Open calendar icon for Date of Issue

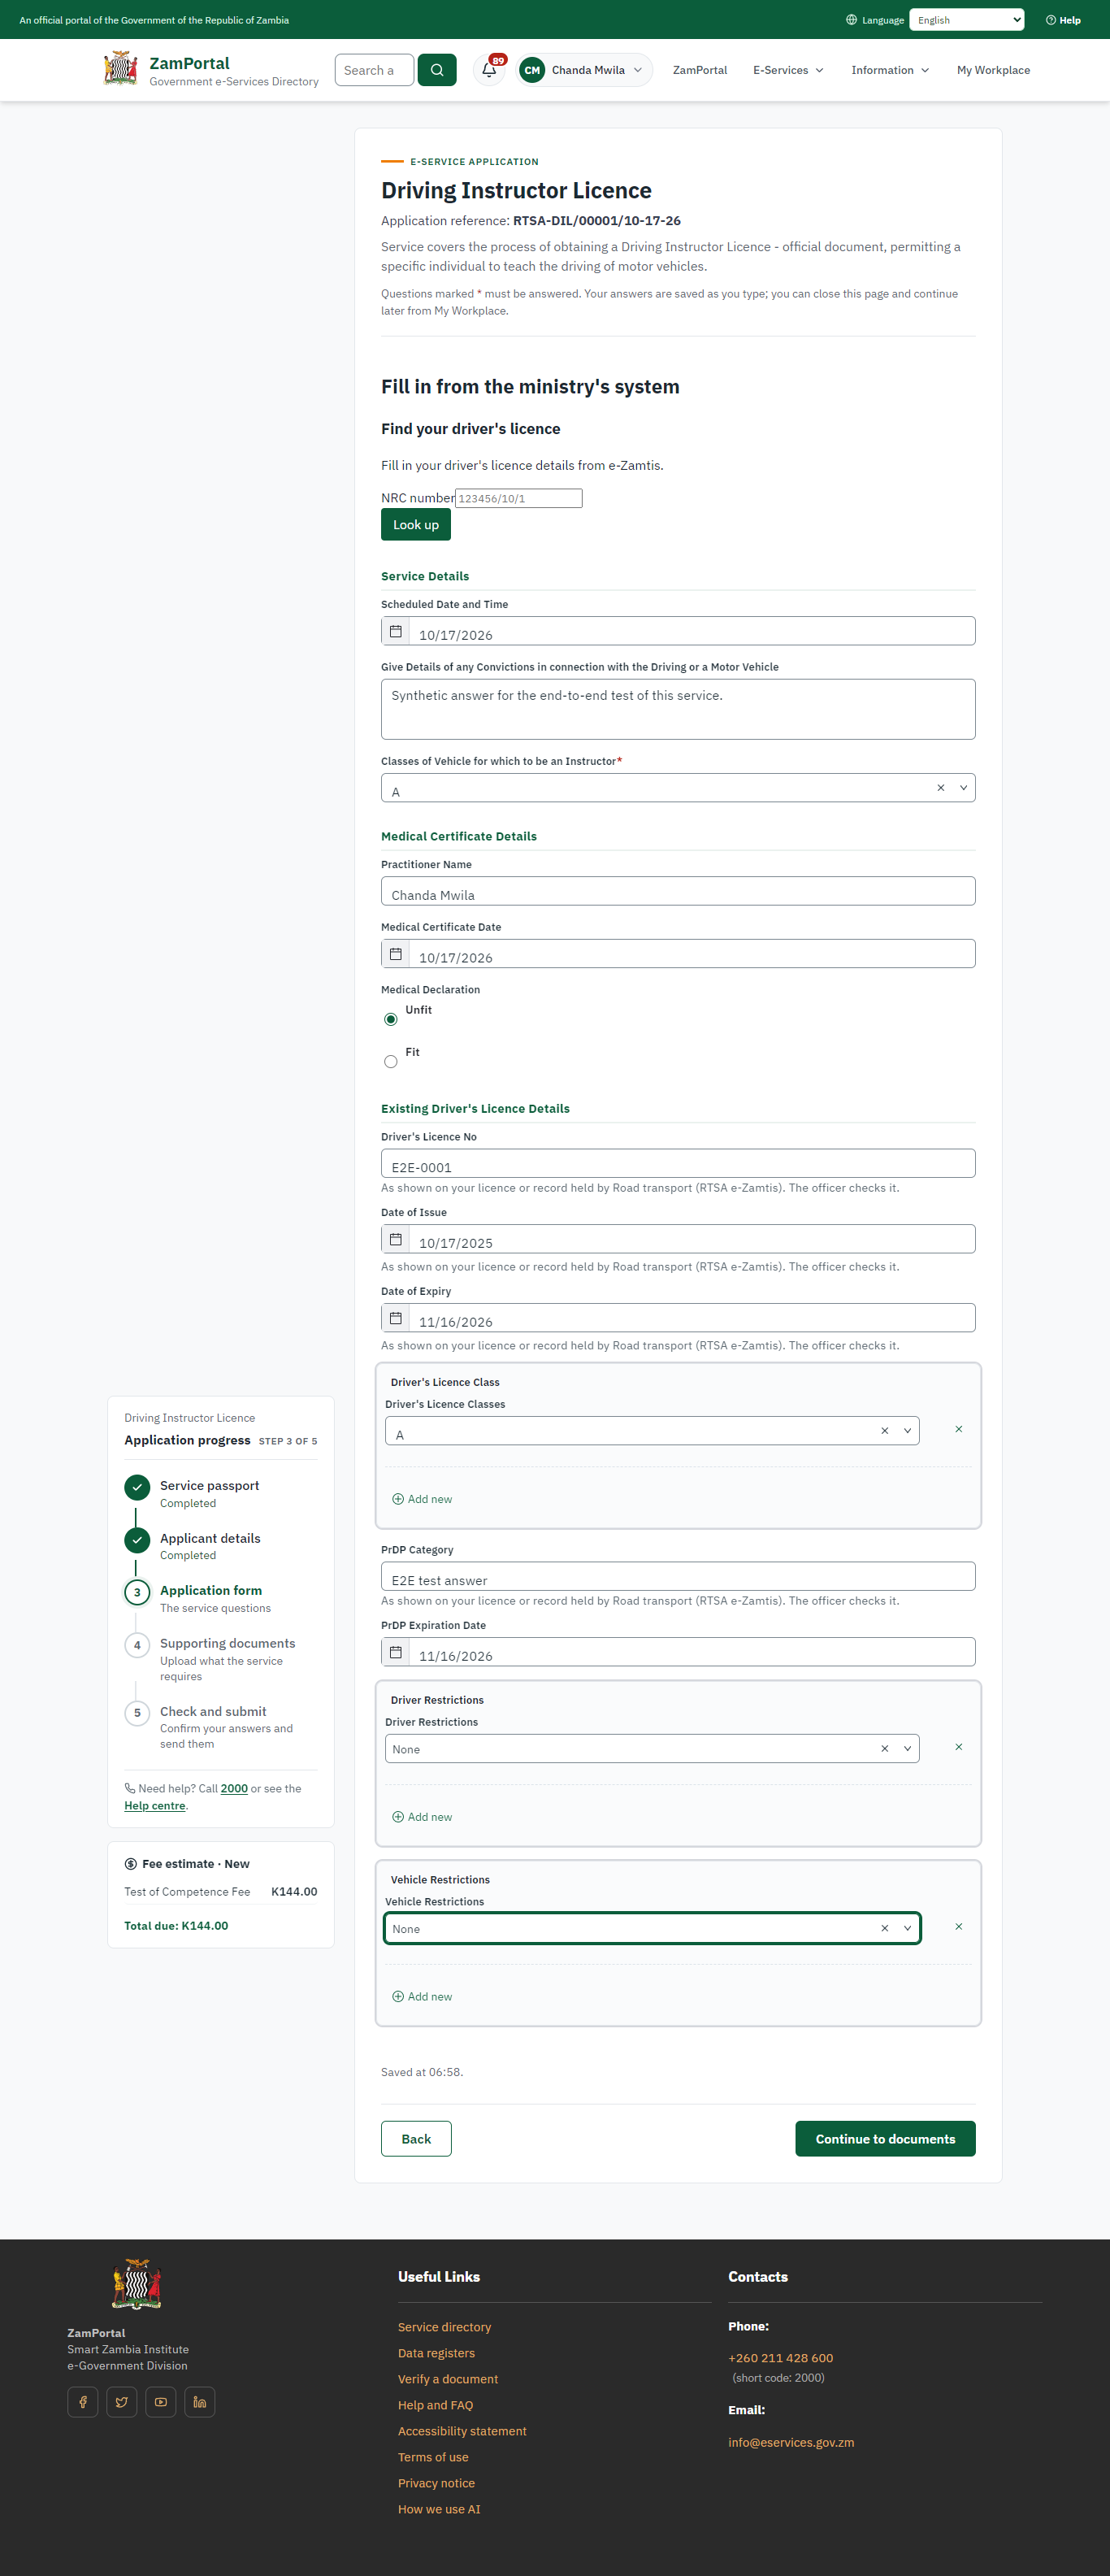pos(396,1239)
